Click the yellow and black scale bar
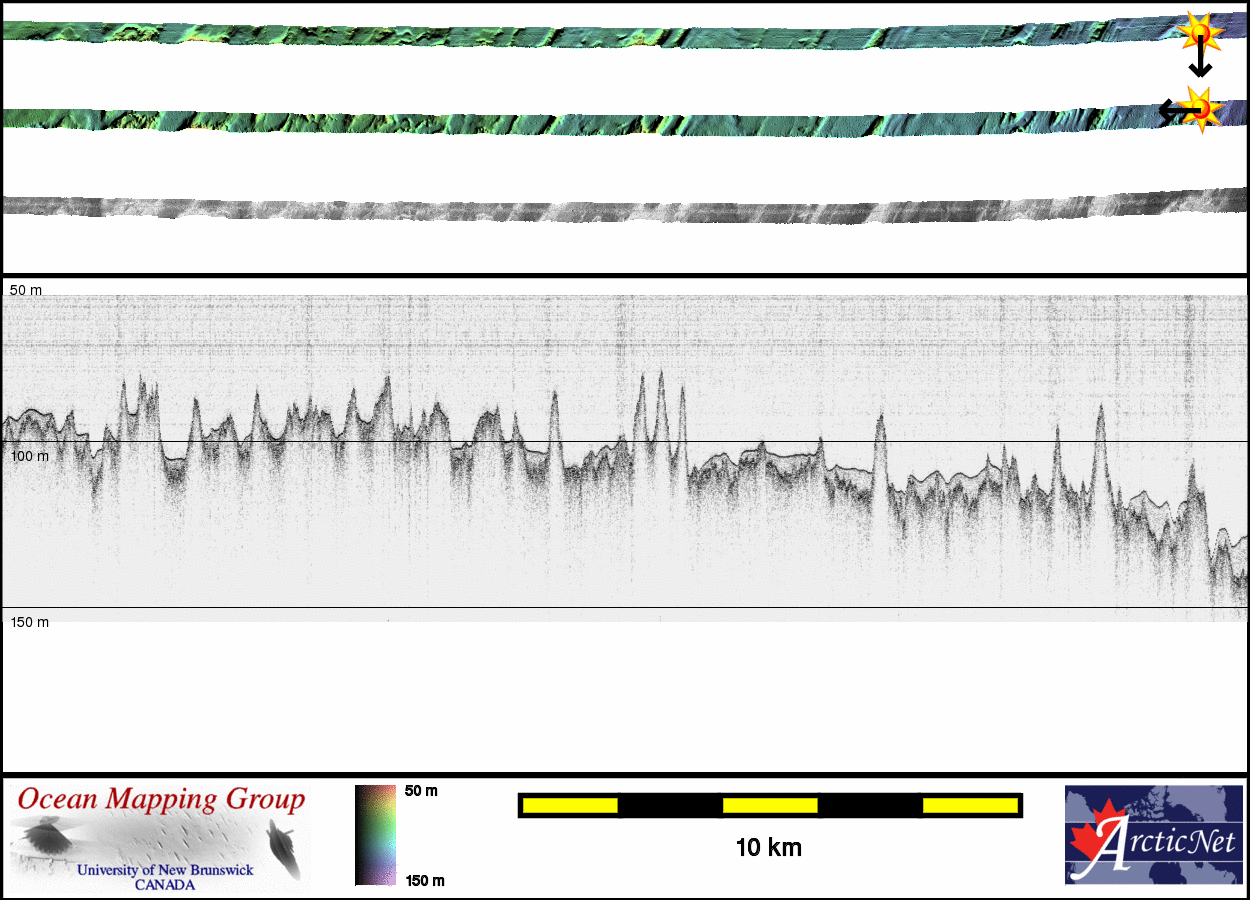 pos(770,805)
